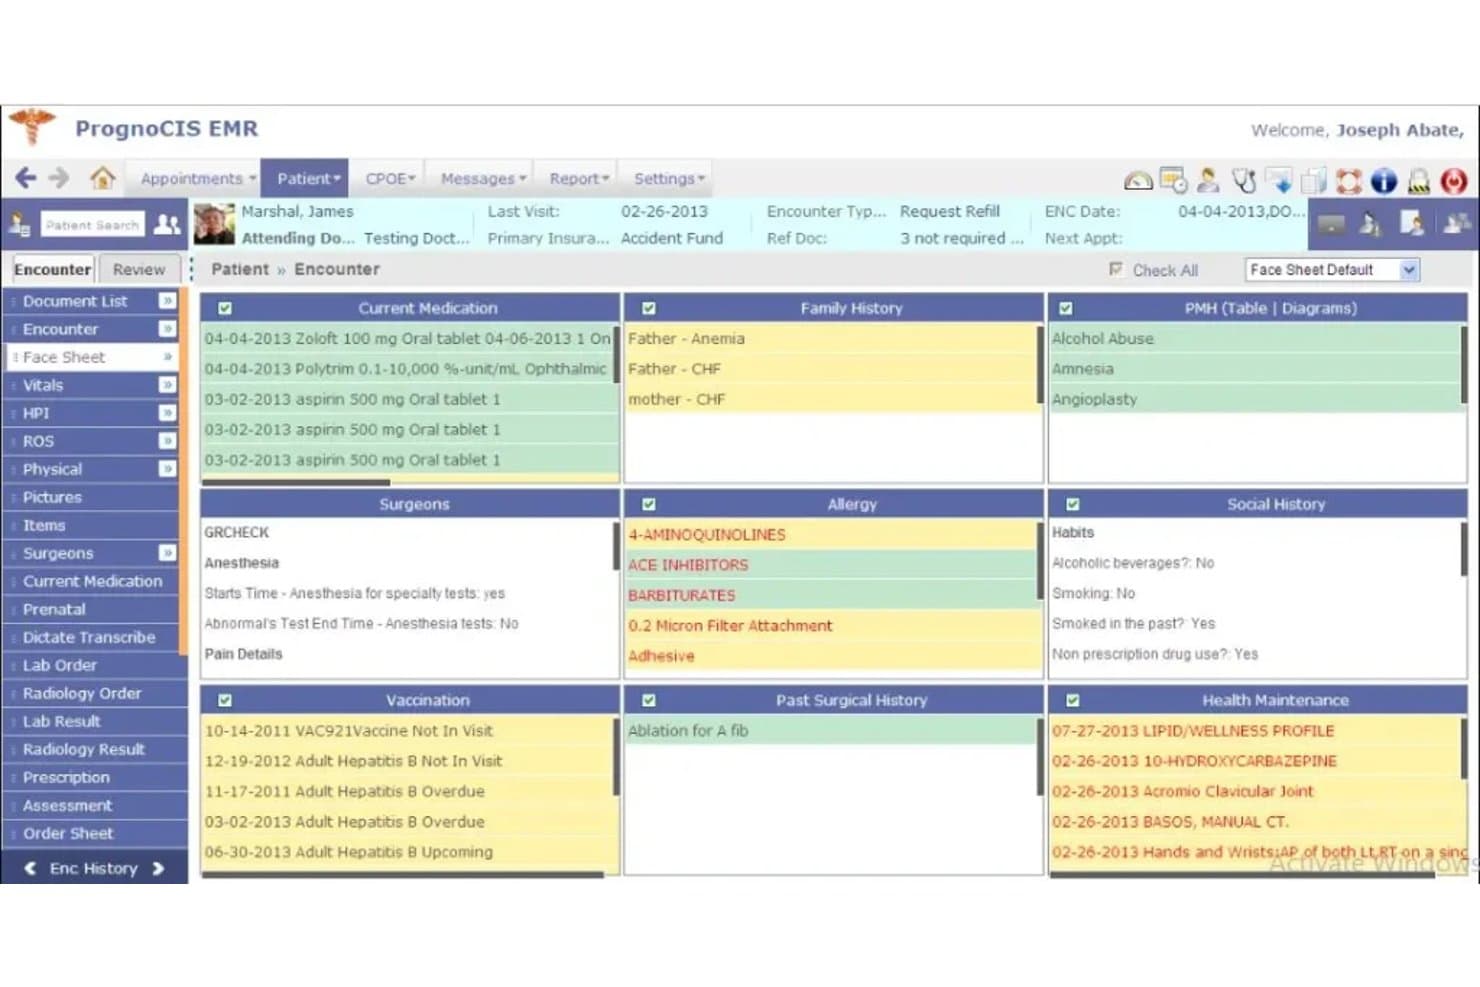Viewport: 1480px width, 987px height.
Task: Expand the Vitals sidebar arrow
Action: point(167,385)
